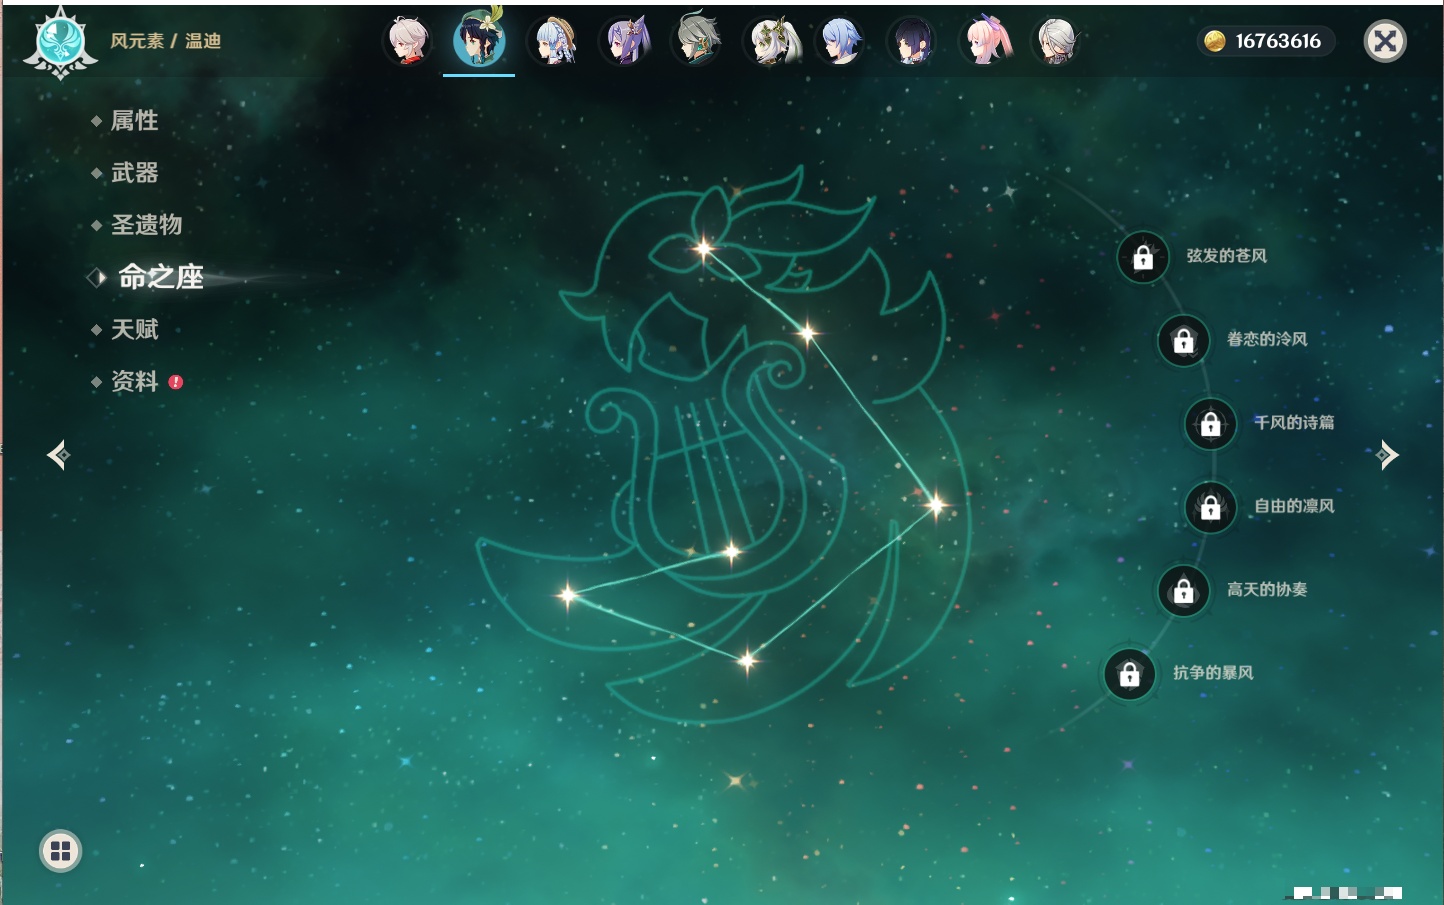Click the 抗争的暴风 constellation label
Viewport: 1444px width, 905px height.
pos(1213,673)
